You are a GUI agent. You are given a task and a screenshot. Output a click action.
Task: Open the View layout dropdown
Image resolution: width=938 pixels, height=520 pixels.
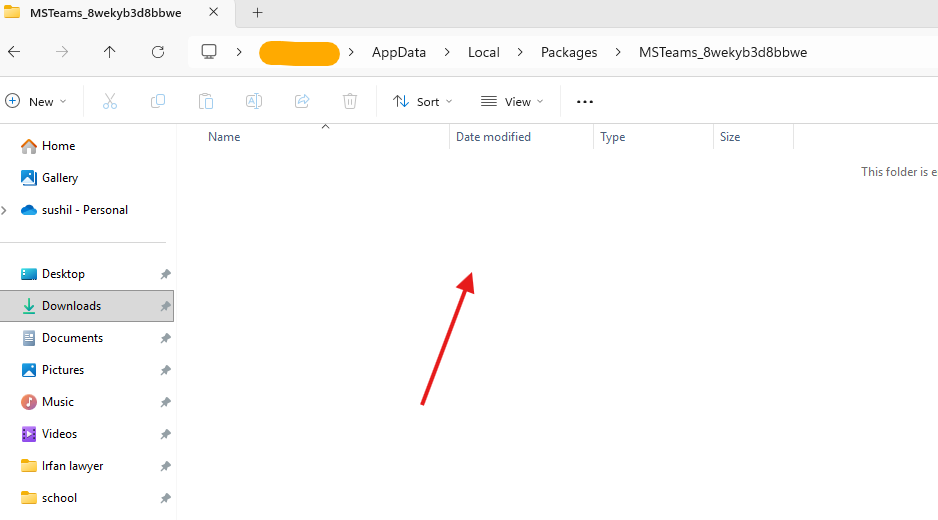point(512,101)
